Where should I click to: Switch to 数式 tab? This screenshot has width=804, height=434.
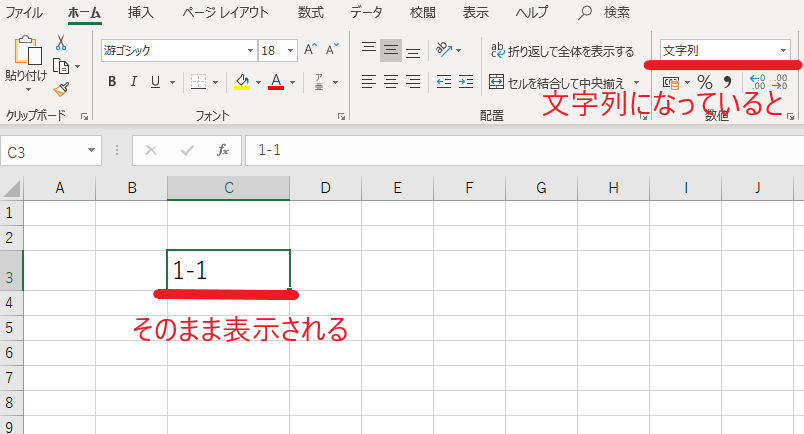coord(310,12)
